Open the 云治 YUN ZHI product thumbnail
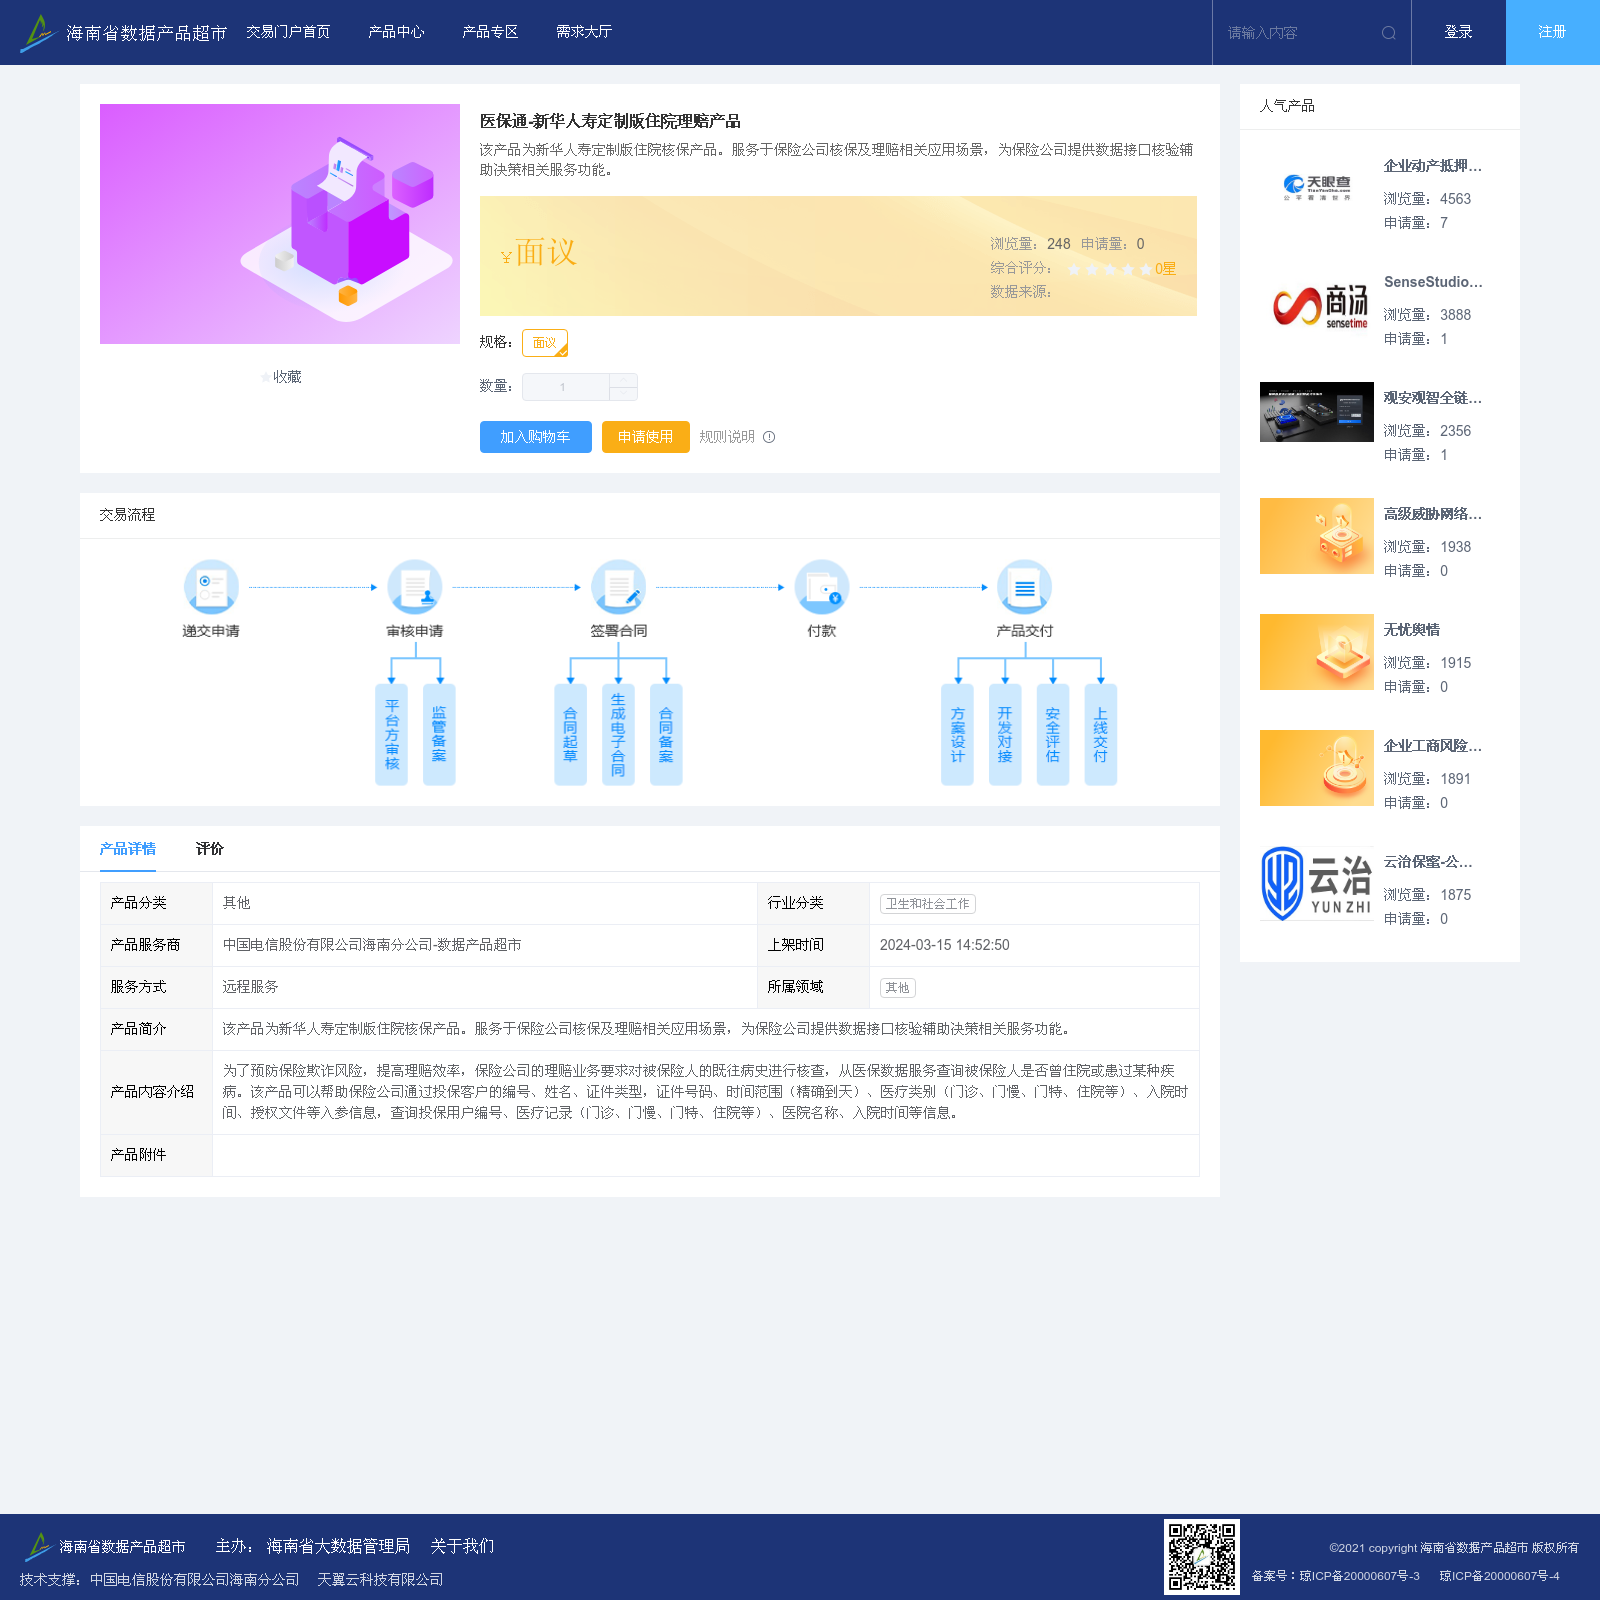This screenshot has width=1600, height=1600. tap(1317, 884)
